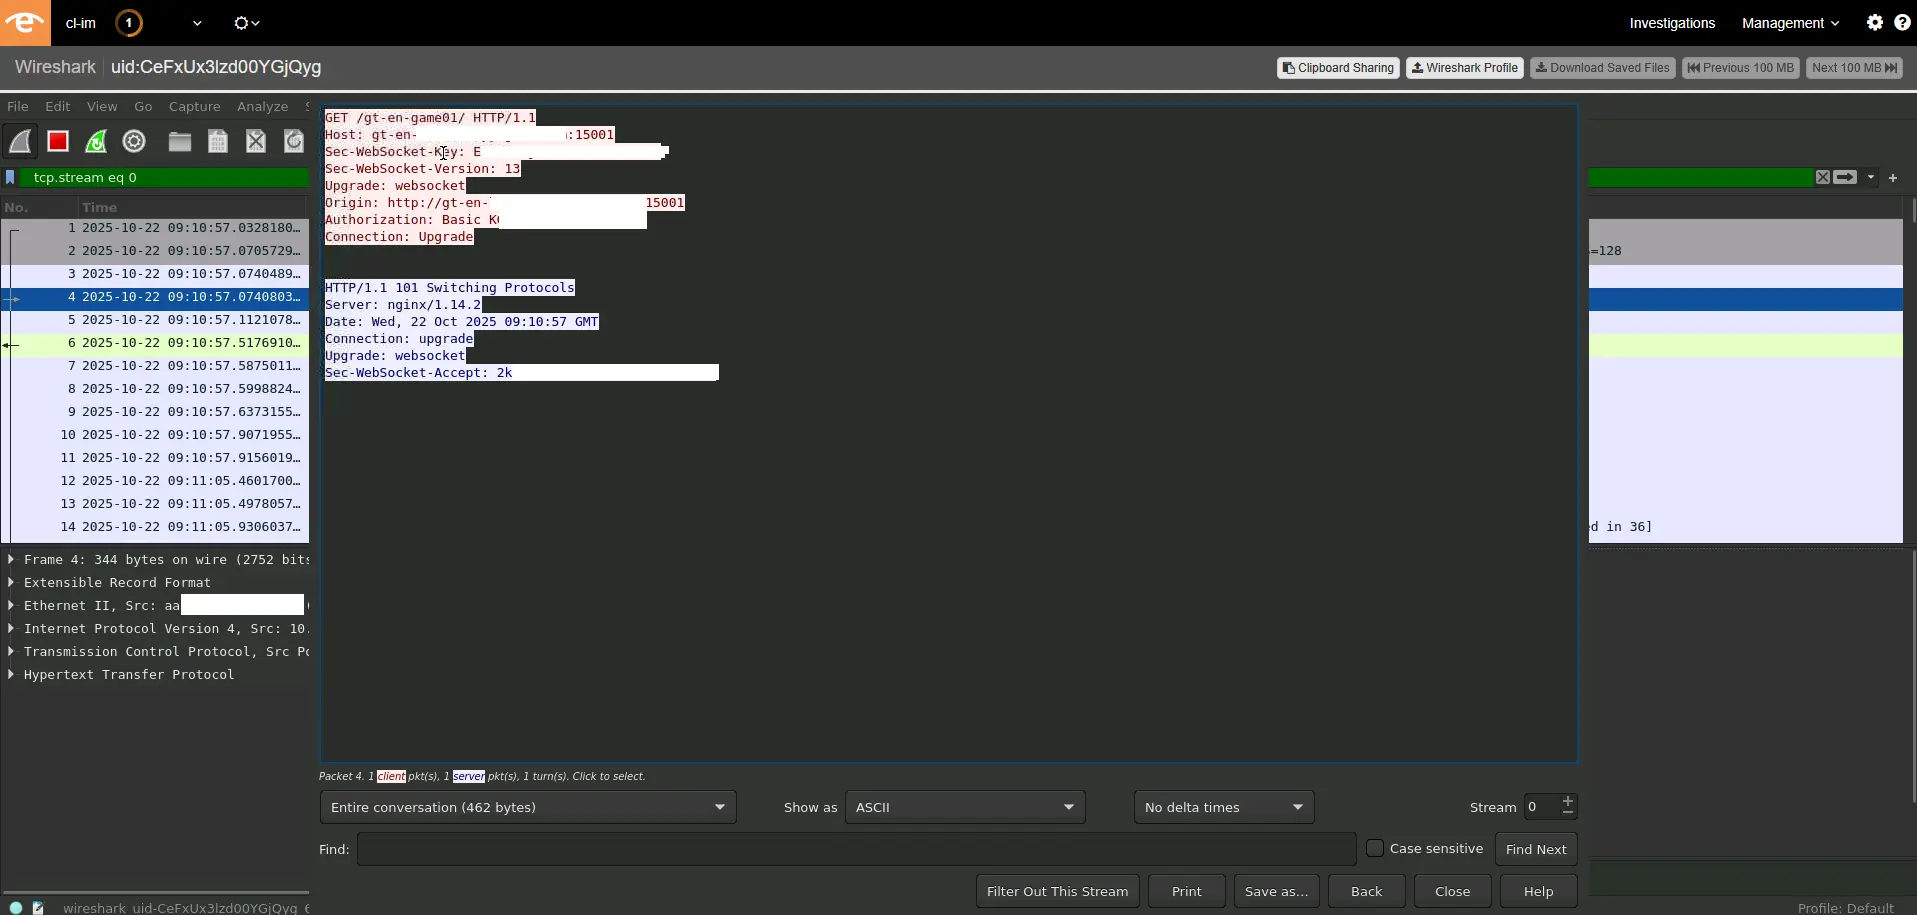Expand the Hypertext Transfer Protocol section
Viewport: 1917px width, 915px height.
point(10,674)
